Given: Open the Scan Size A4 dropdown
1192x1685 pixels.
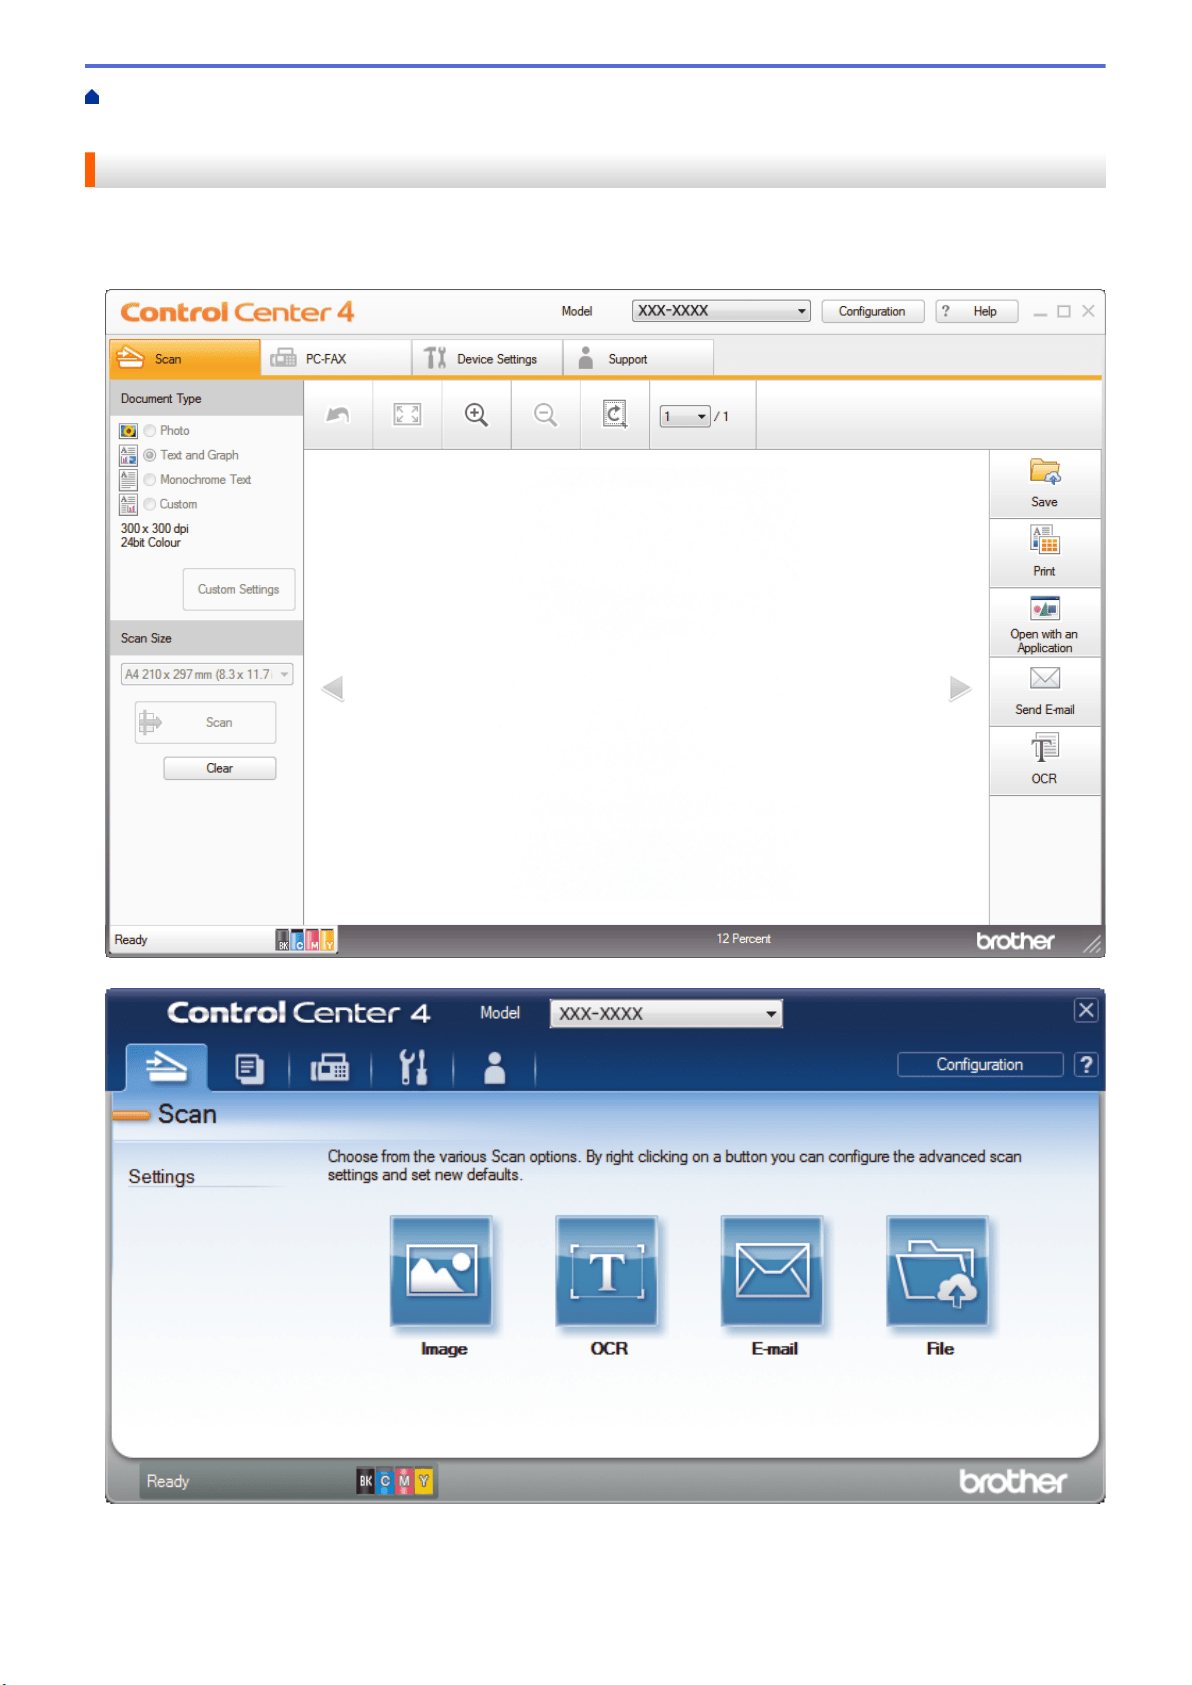Looking at the screenshot, I should (x=207, y=674).
